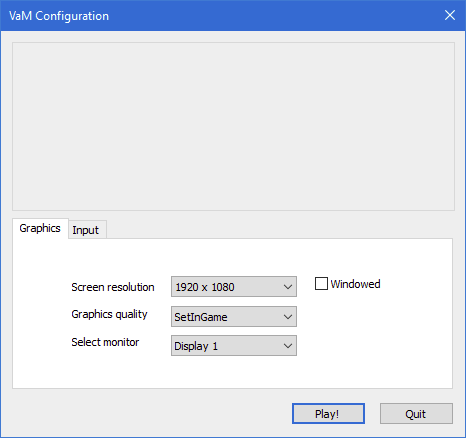Click the chevron arrow of the Screen resolution dropdown

[x=288, y=287]
